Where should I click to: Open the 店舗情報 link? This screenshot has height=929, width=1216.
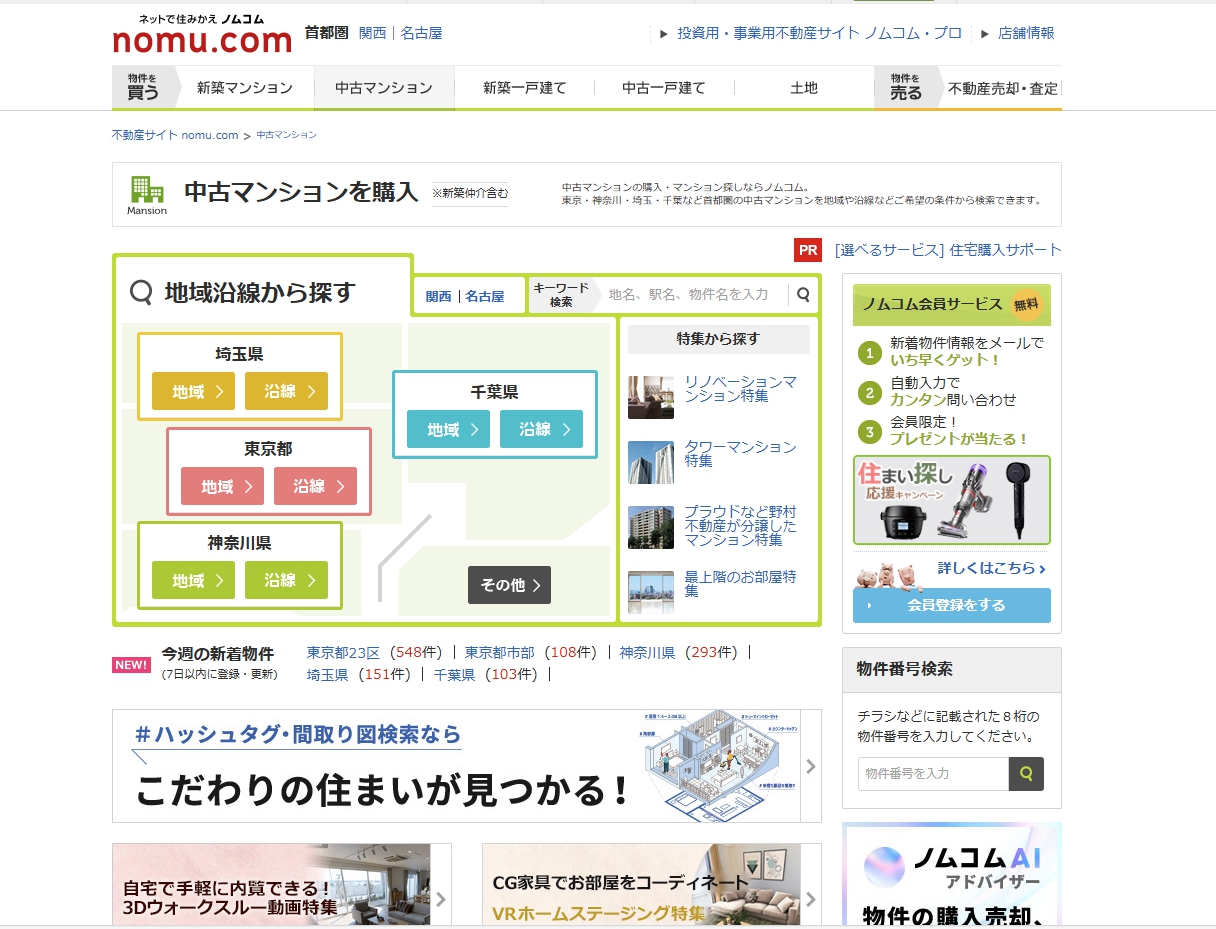click(x=1025, y=33)
